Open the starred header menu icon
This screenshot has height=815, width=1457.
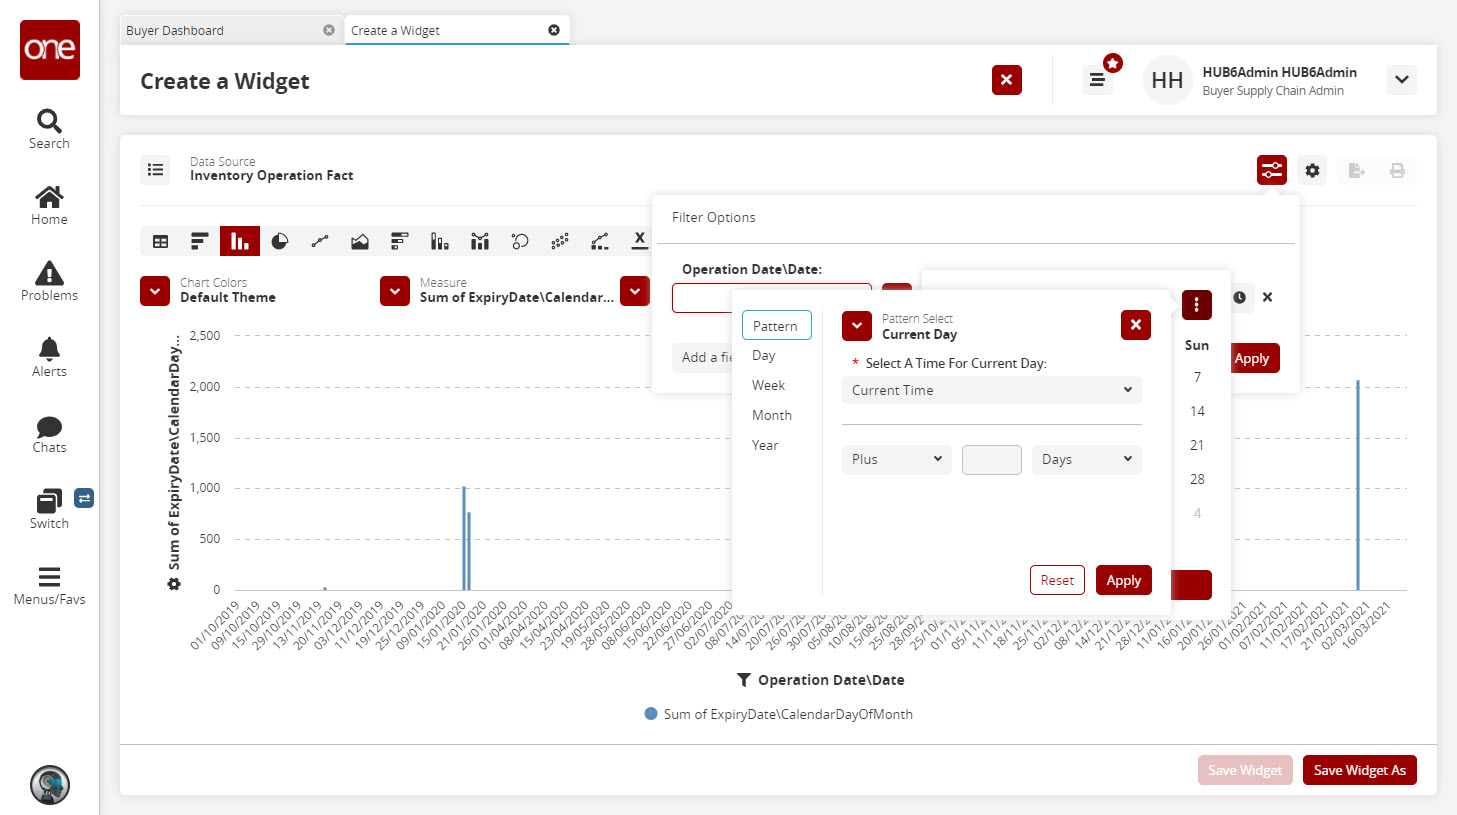[x=1098, y=80]
